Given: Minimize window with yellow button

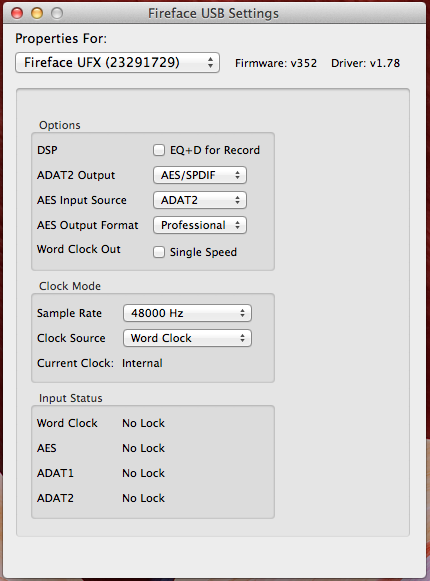Looking at the screenshot, I should (x=37, y=13).
